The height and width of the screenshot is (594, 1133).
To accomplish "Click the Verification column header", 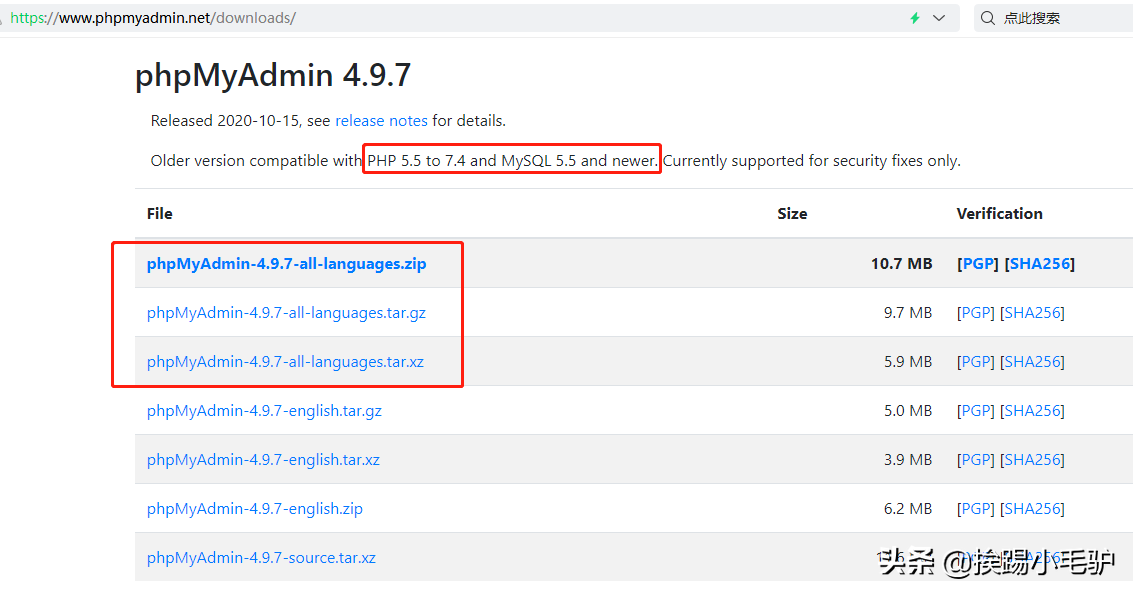I will (999, 214).
